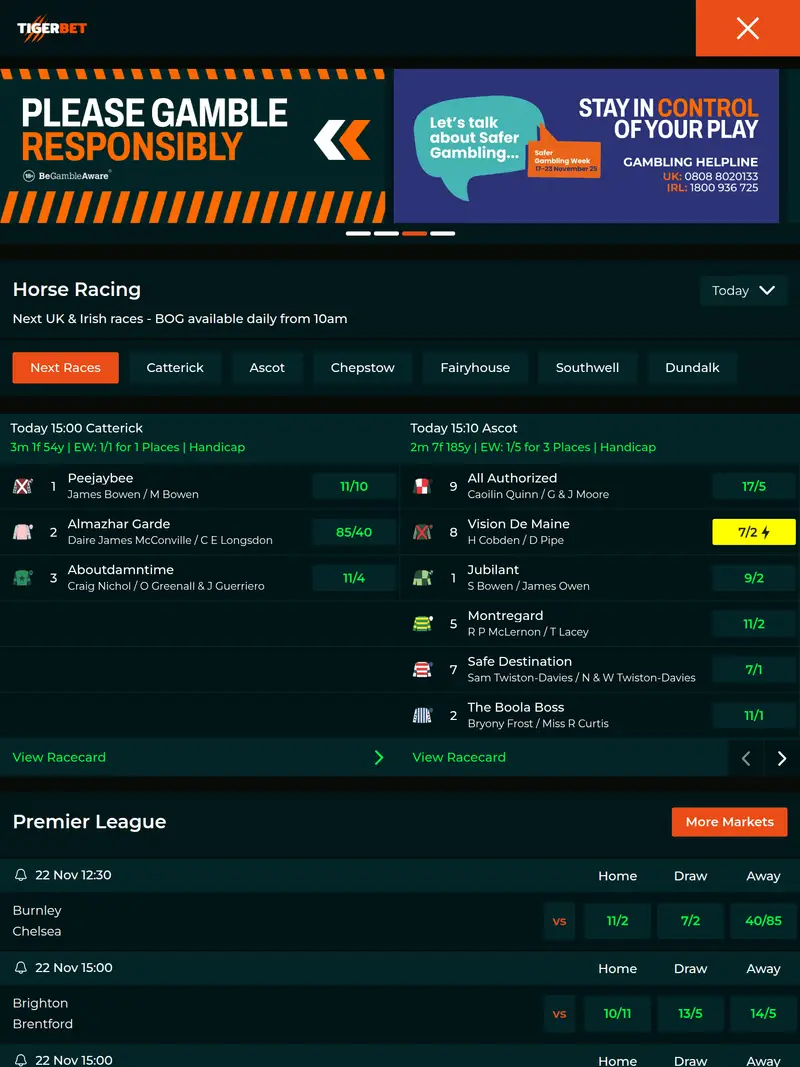Click the right arrow to browse next race
Image resolution: width=800 pixels, height=1067 pixels.
[x=781, y=758]
